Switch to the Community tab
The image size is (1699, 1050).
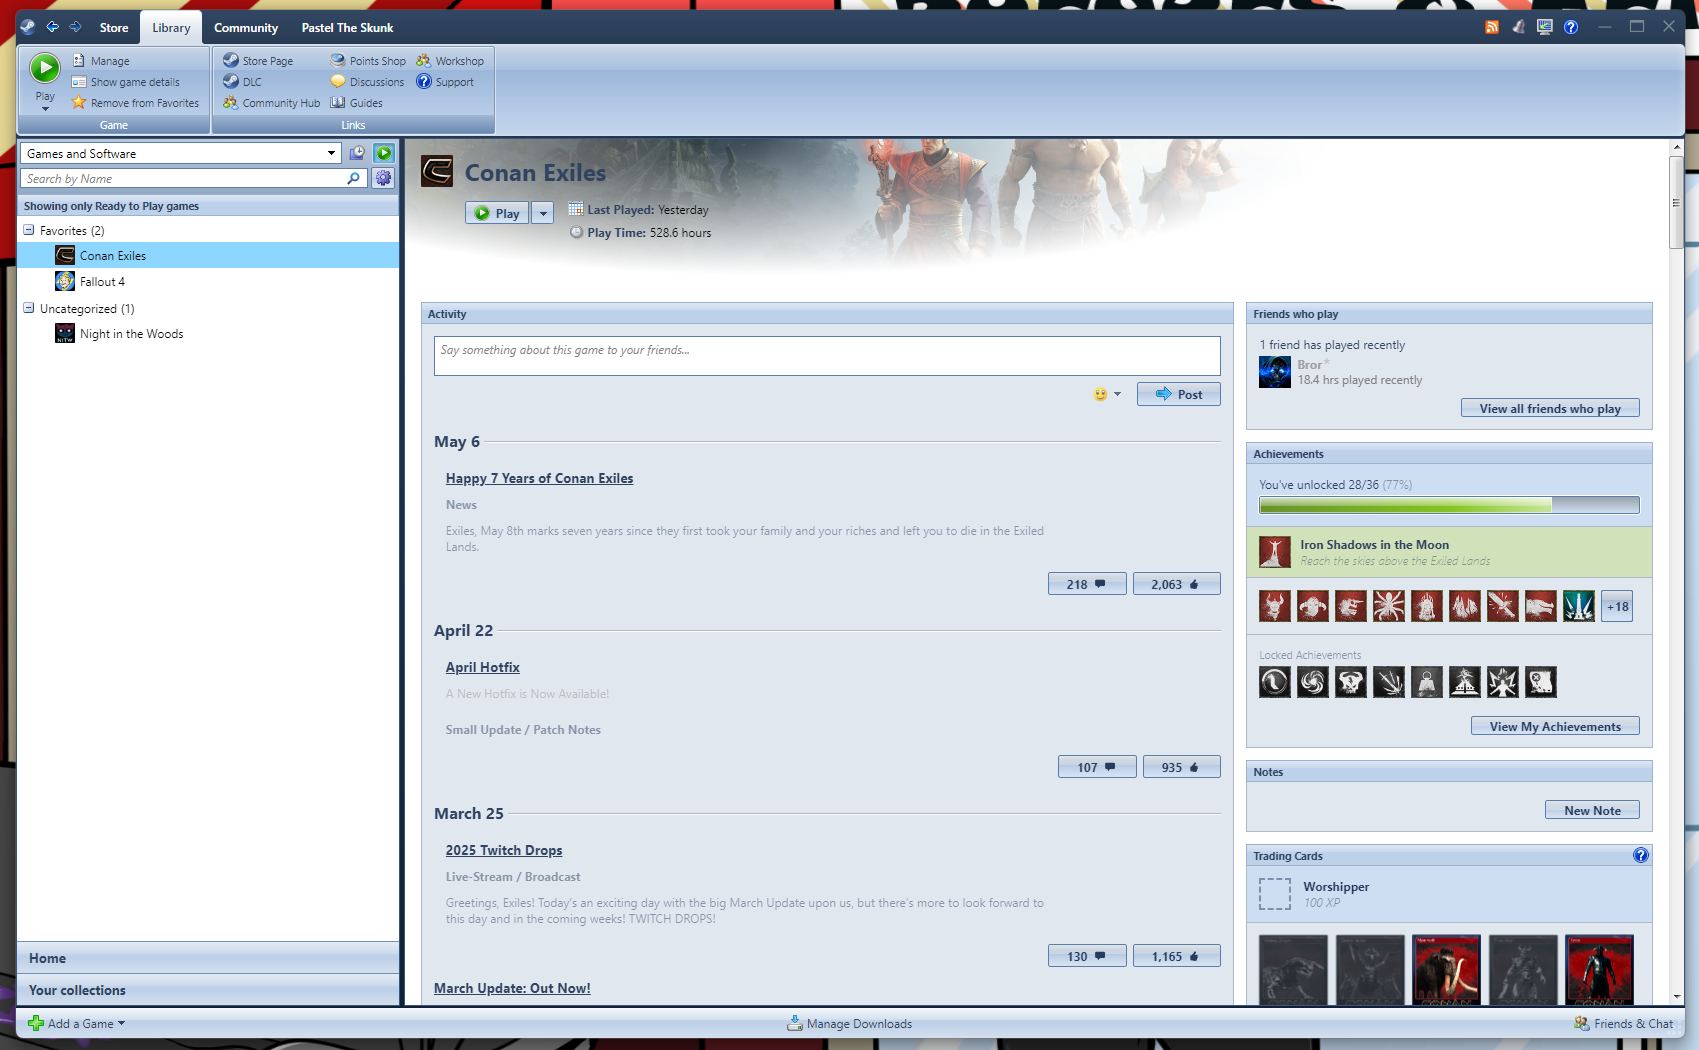pos(246,27)
